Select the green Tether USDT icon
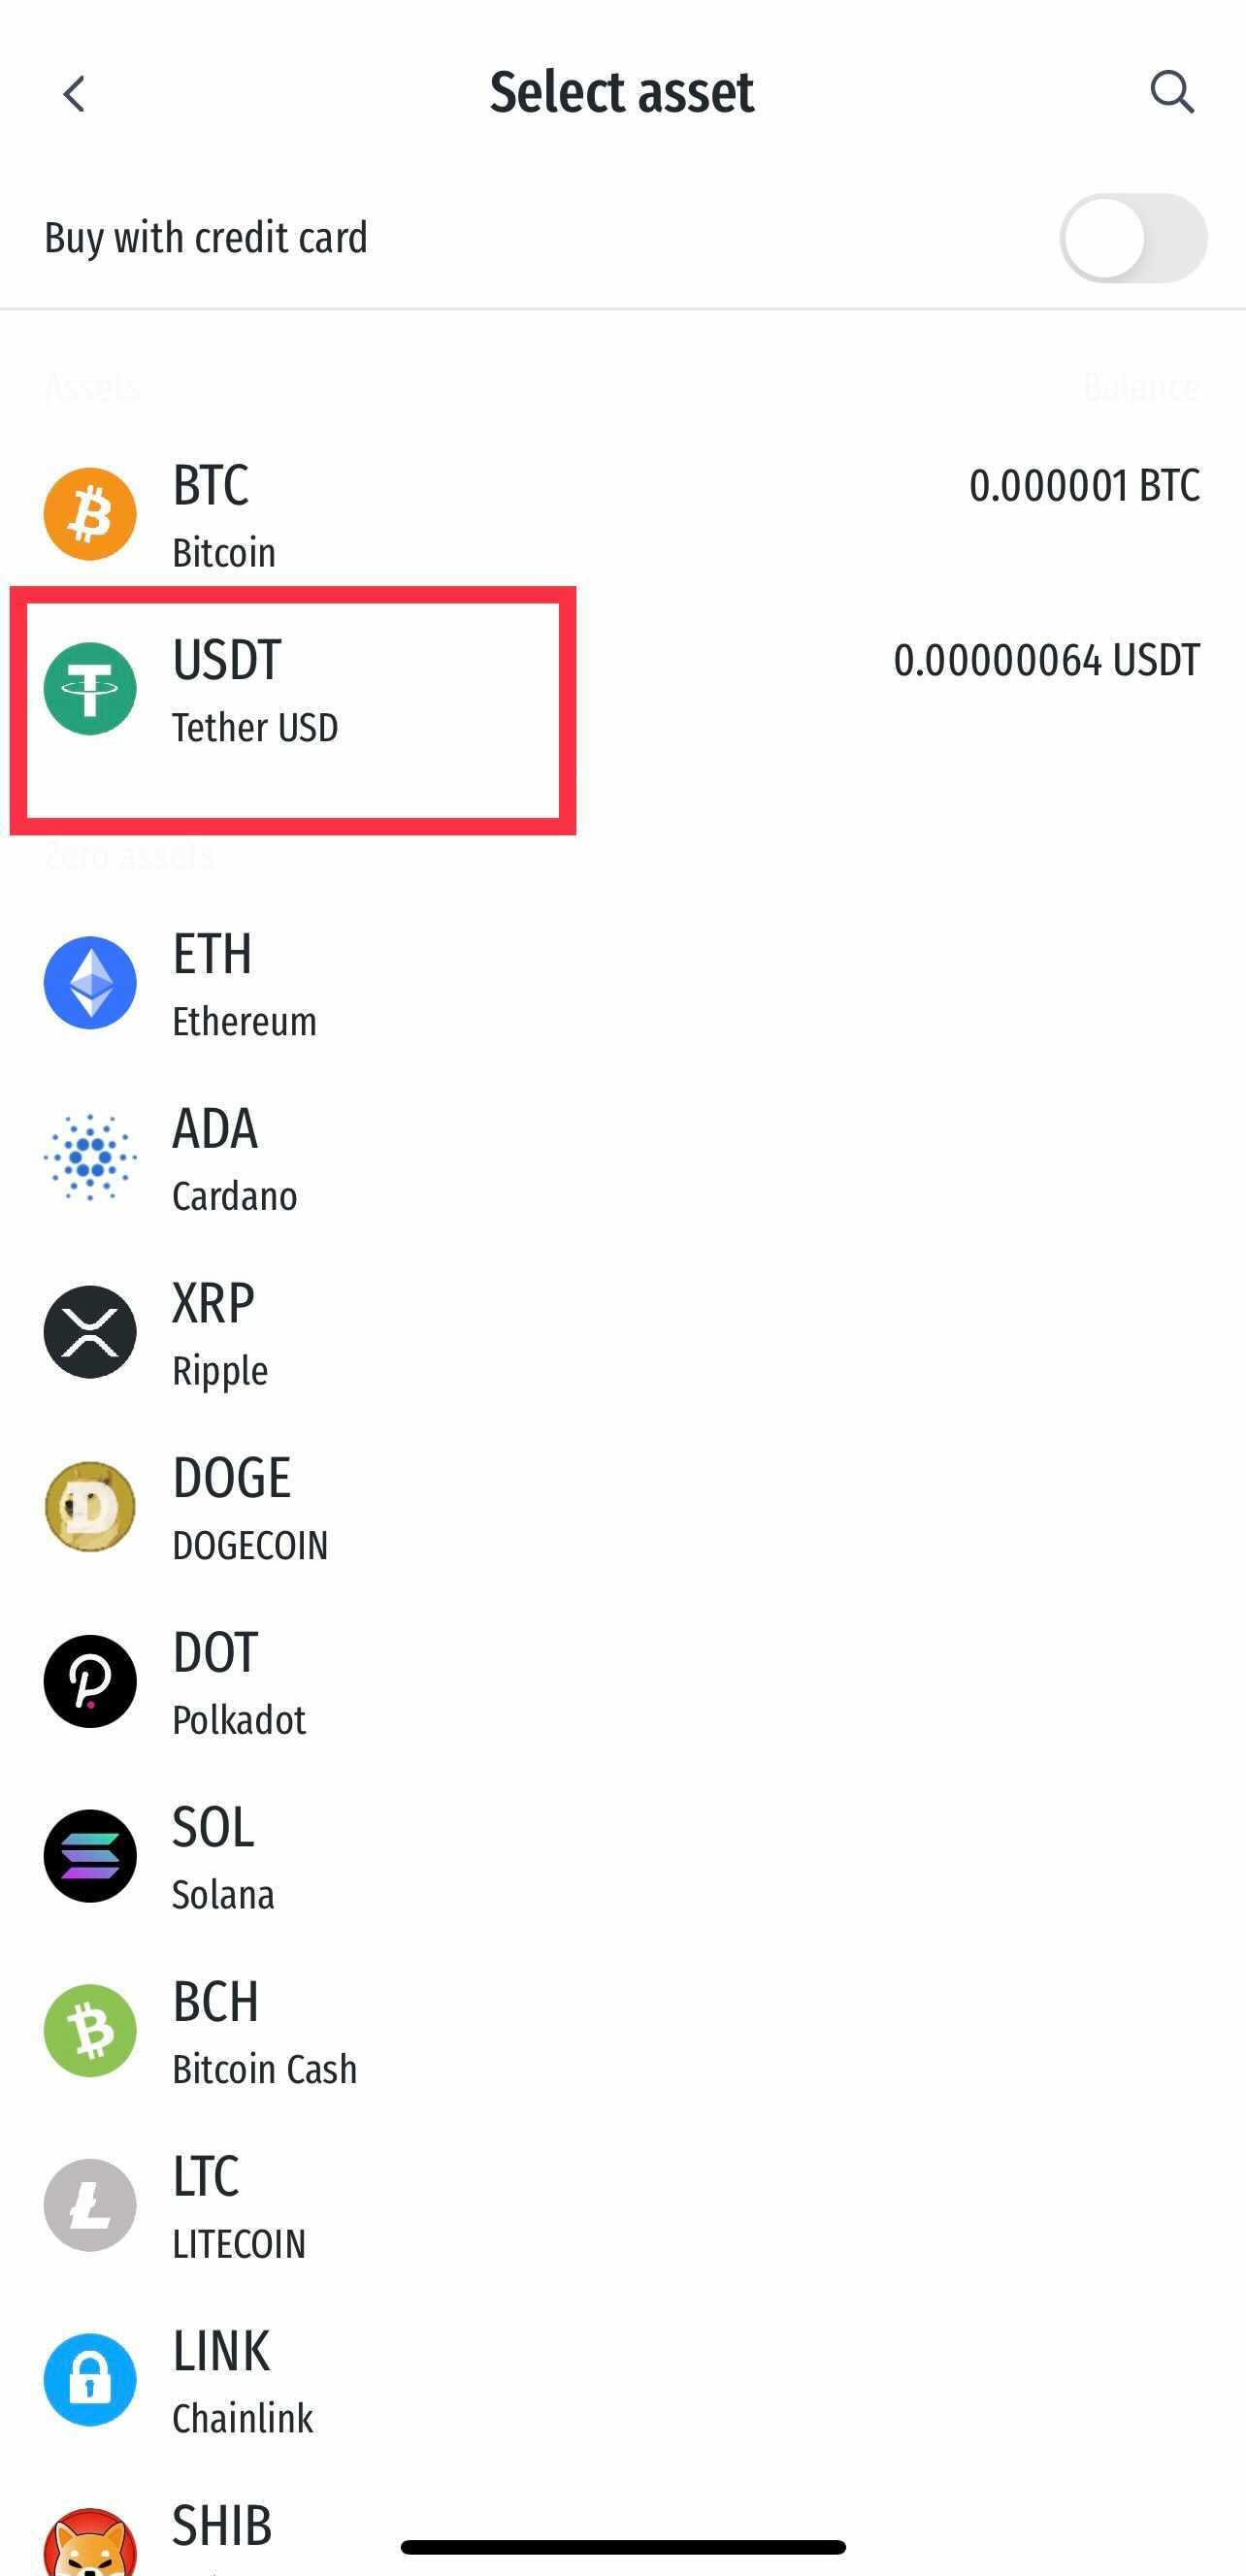This screenshot has width=1246, height=2576. 90,689
